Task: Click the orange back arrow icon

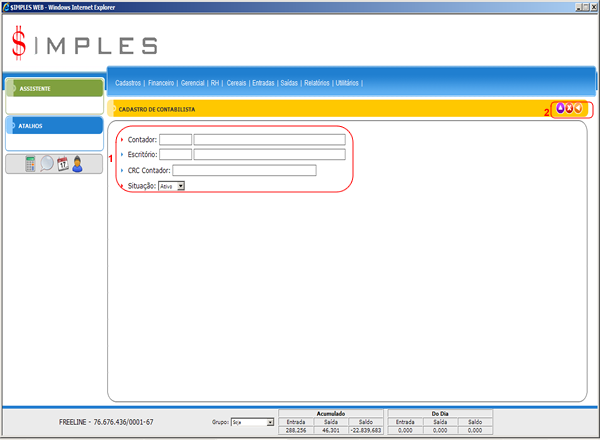Action: pyautogui.click(x=578, y=109)
